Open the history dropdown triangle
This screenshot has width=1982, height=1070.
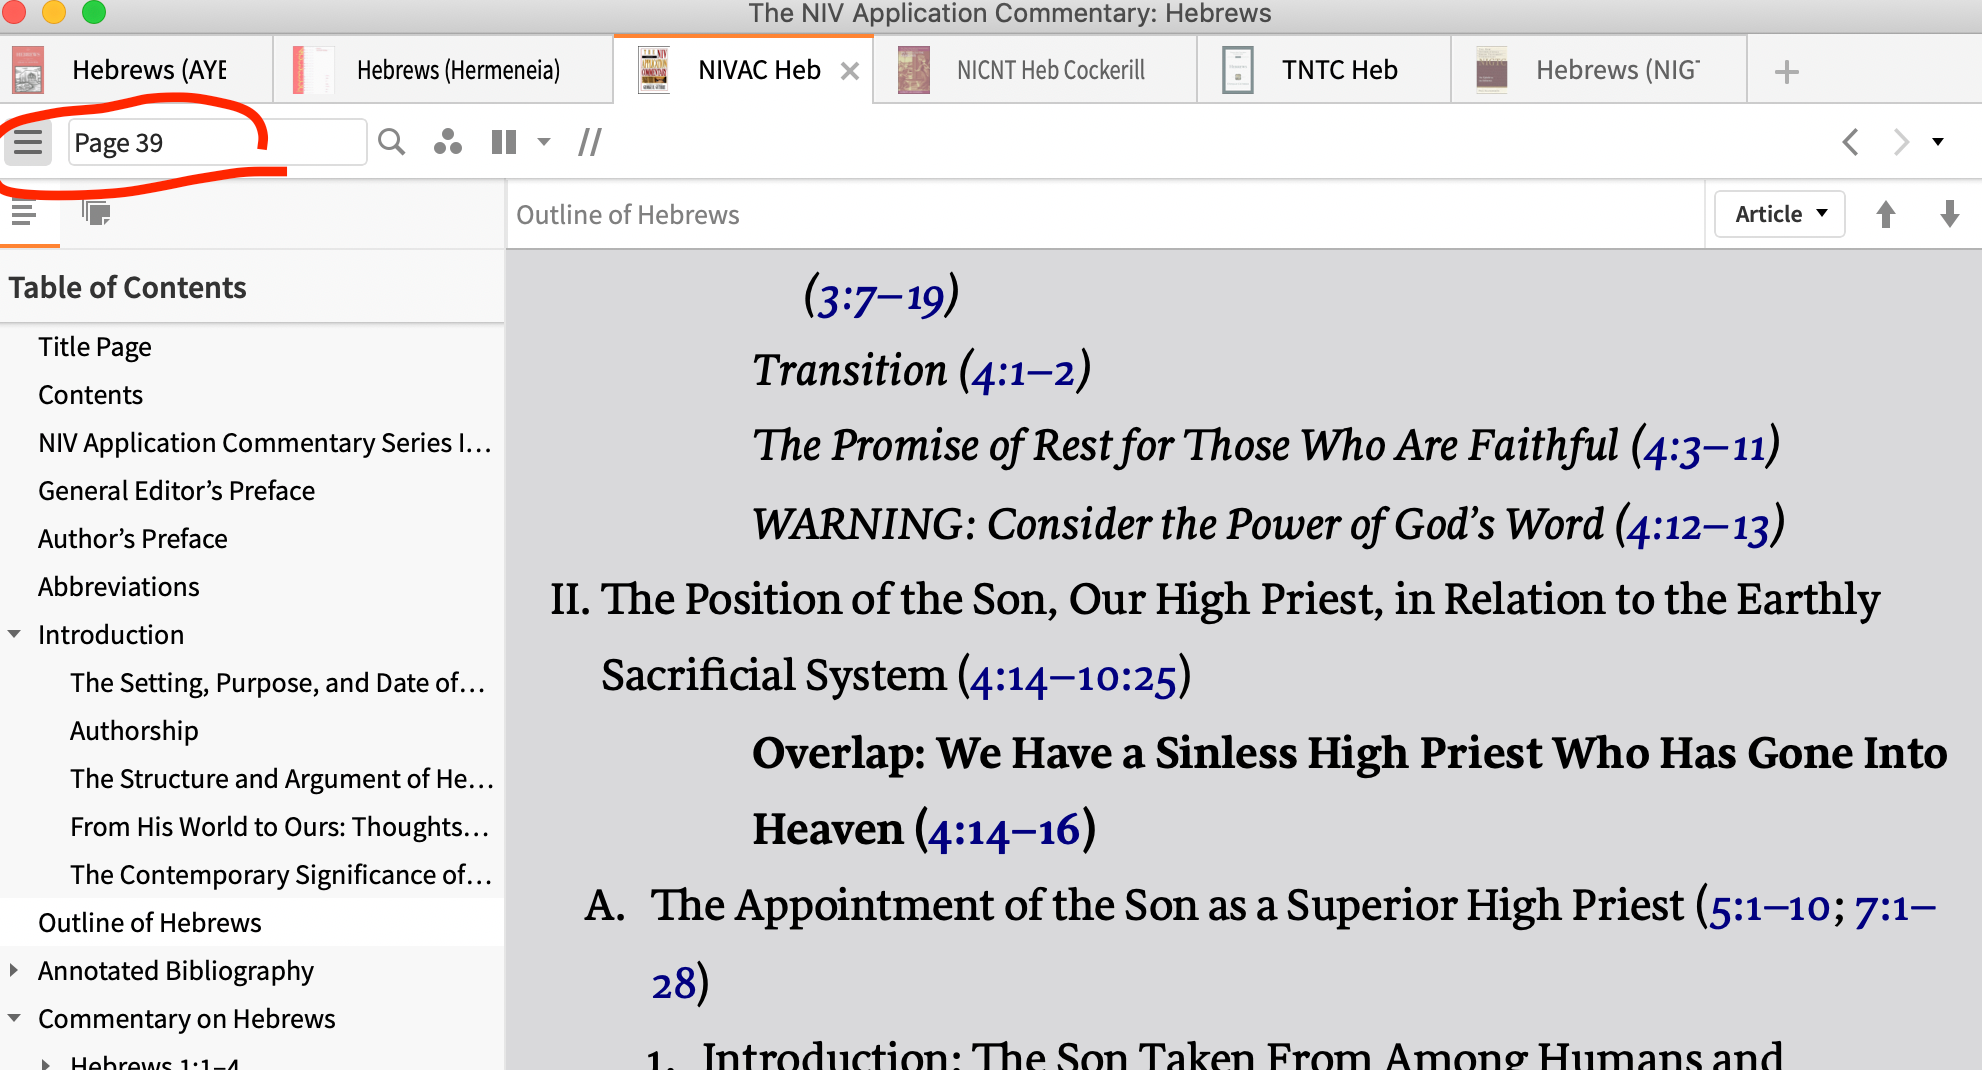point(1938,142)
